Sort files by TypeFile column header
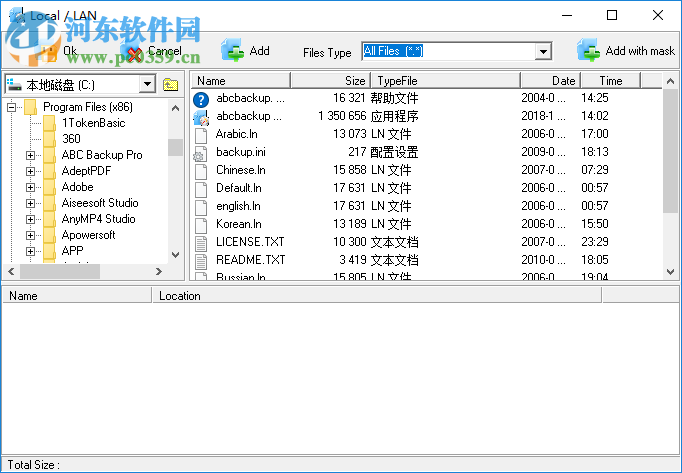 [446, 81]
